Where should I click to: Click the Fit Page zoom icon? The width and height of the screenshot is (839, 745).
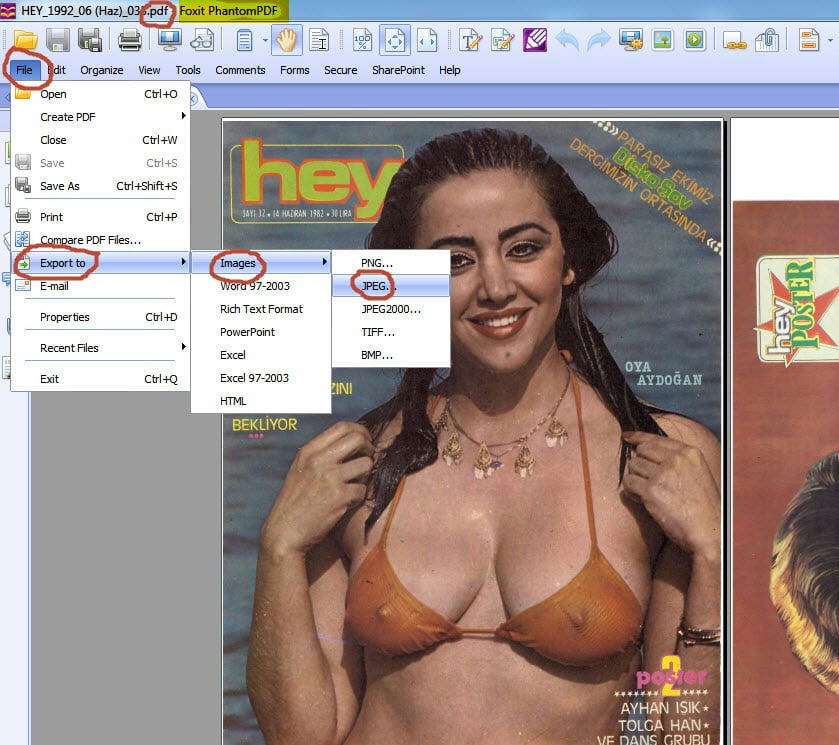click(x=394, y=40)
